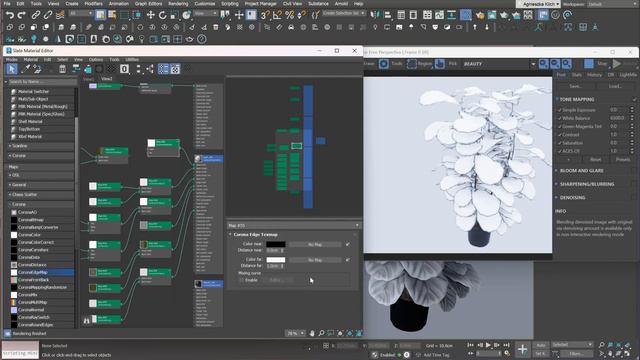Toggle Simple Exposure checkbox
640x360 pixels.
tap(560, 110)
